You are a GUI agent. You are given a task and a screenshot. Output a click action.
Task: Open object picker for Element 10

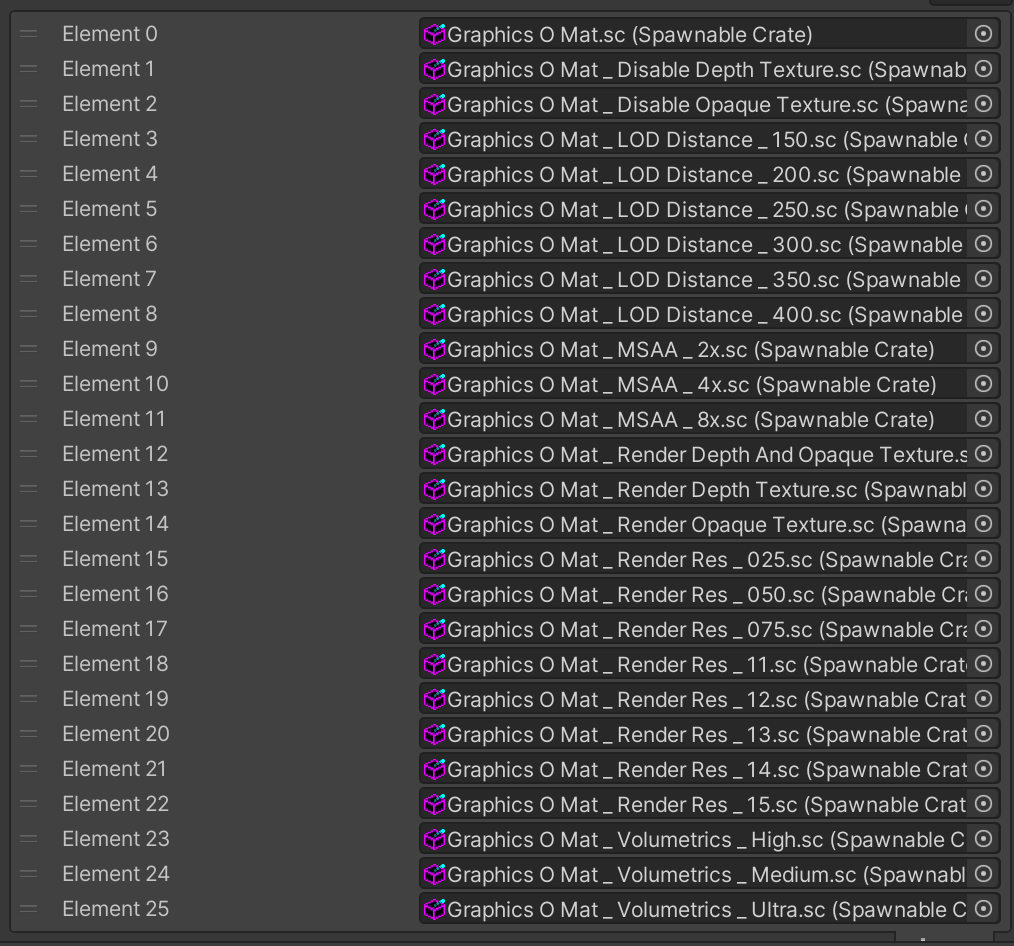983,383
